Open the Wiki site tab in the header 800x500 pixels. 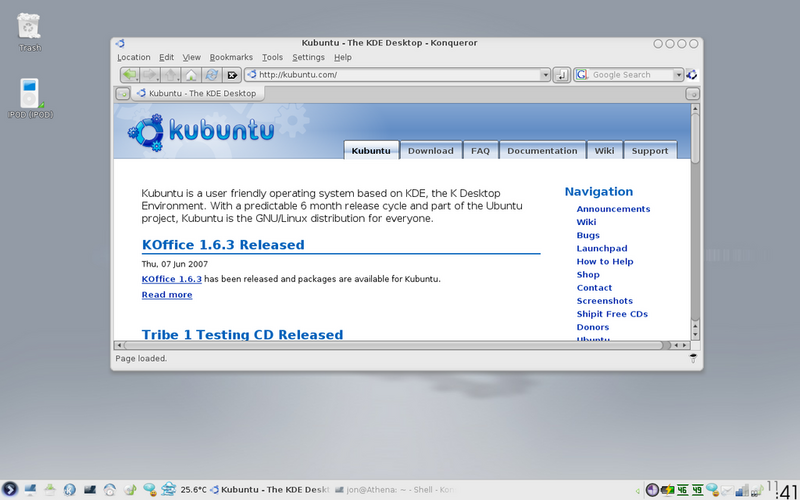point(604,151)
